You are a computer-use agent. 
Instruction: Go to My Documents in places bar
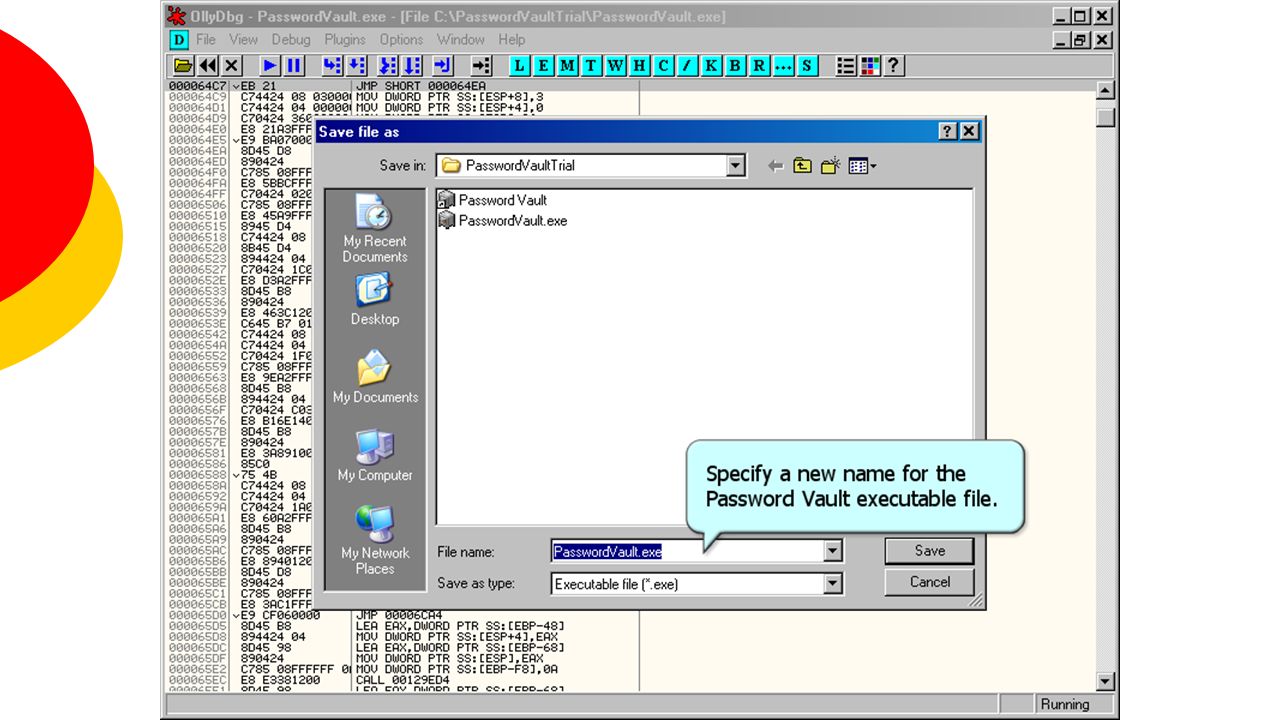click(x=375, y=377)
